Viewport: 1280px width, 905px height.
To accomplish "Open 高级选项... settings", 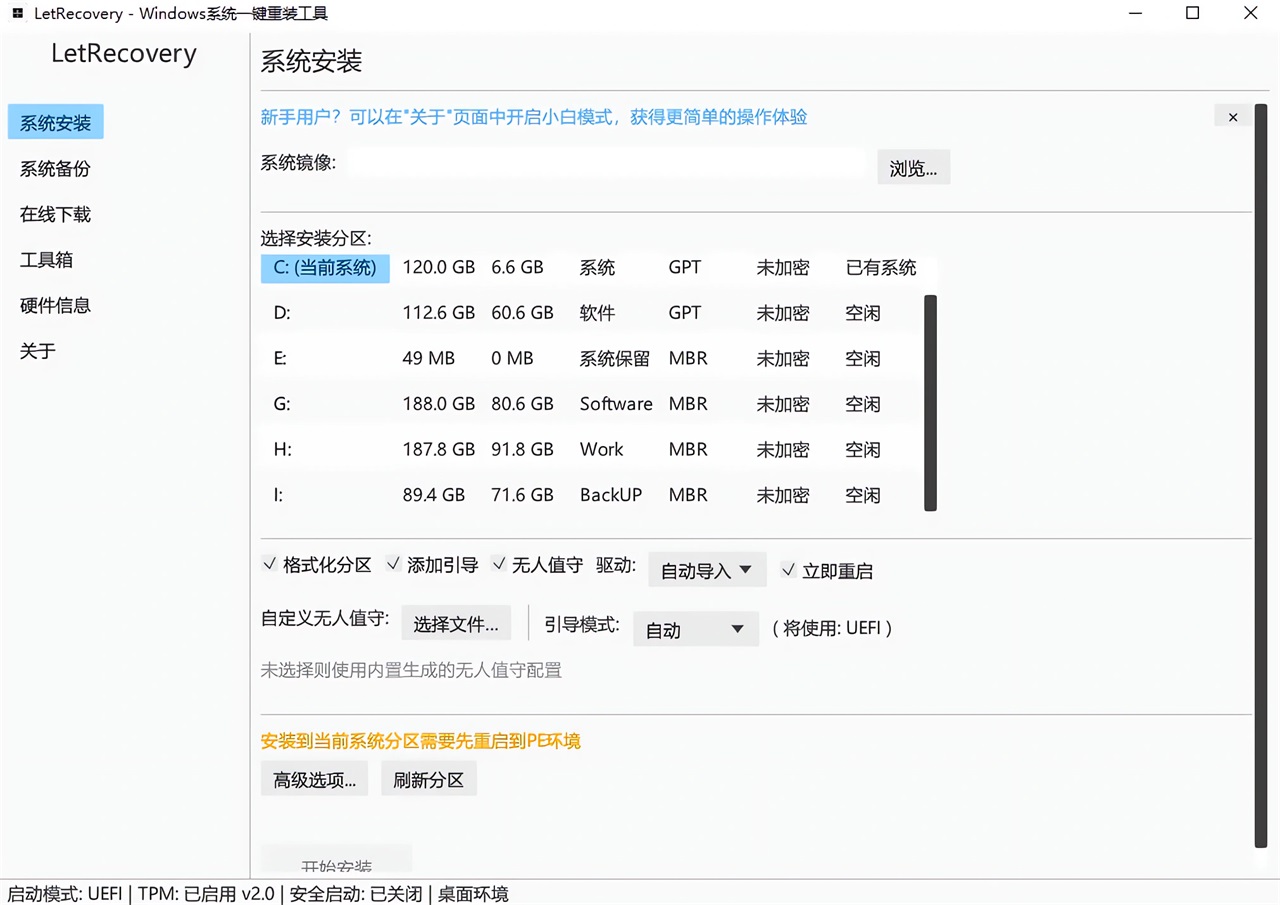I will click(x=315, y=780).
